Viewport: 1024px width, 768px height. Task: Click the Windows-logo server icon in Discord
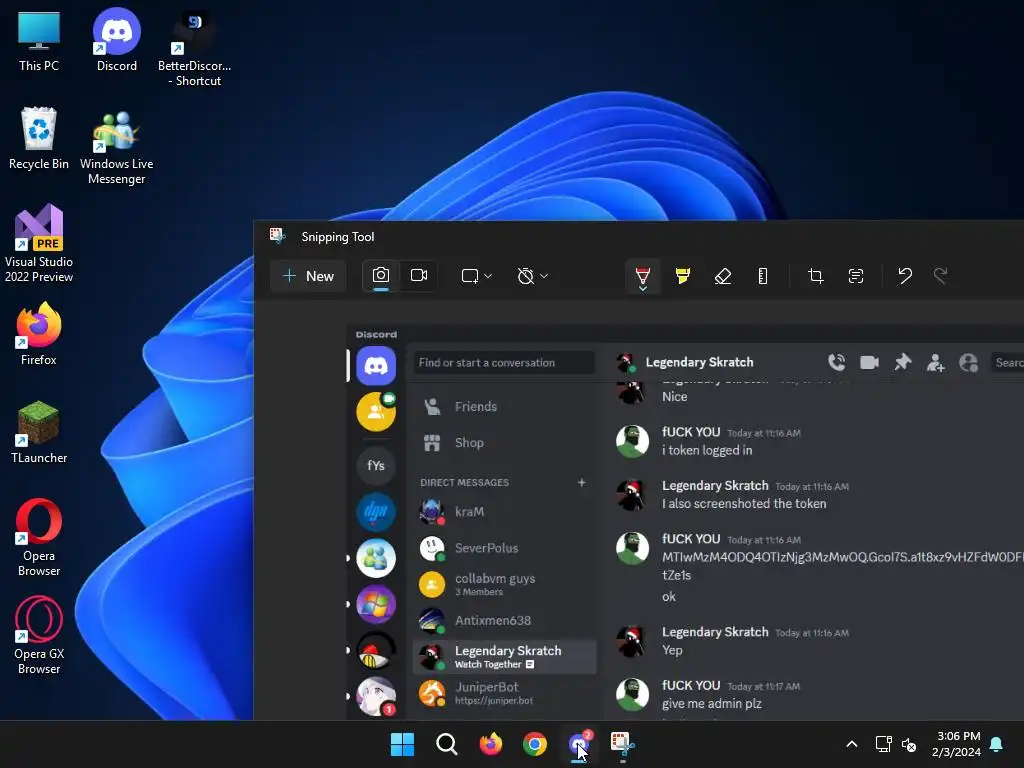point(376,604)
